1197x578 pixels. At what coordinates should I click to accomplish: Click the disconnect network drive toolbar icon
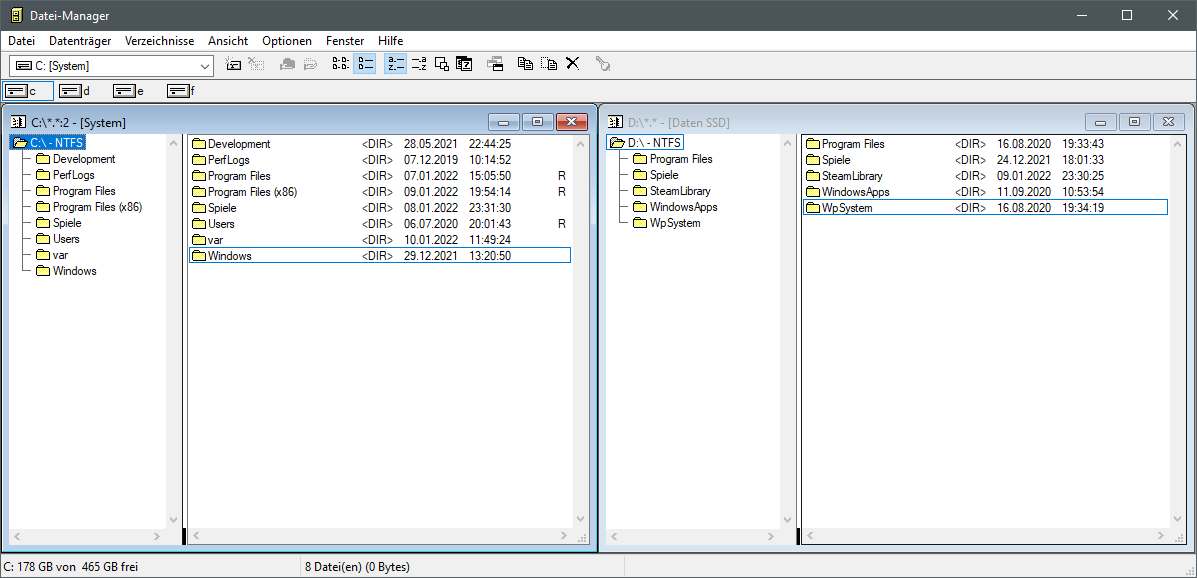click(x=256, y=64)
